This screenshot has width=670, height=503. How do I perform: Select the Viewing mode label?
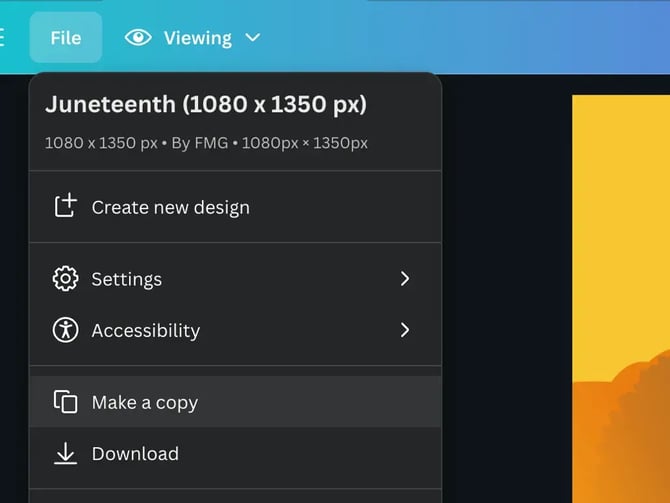197,38
